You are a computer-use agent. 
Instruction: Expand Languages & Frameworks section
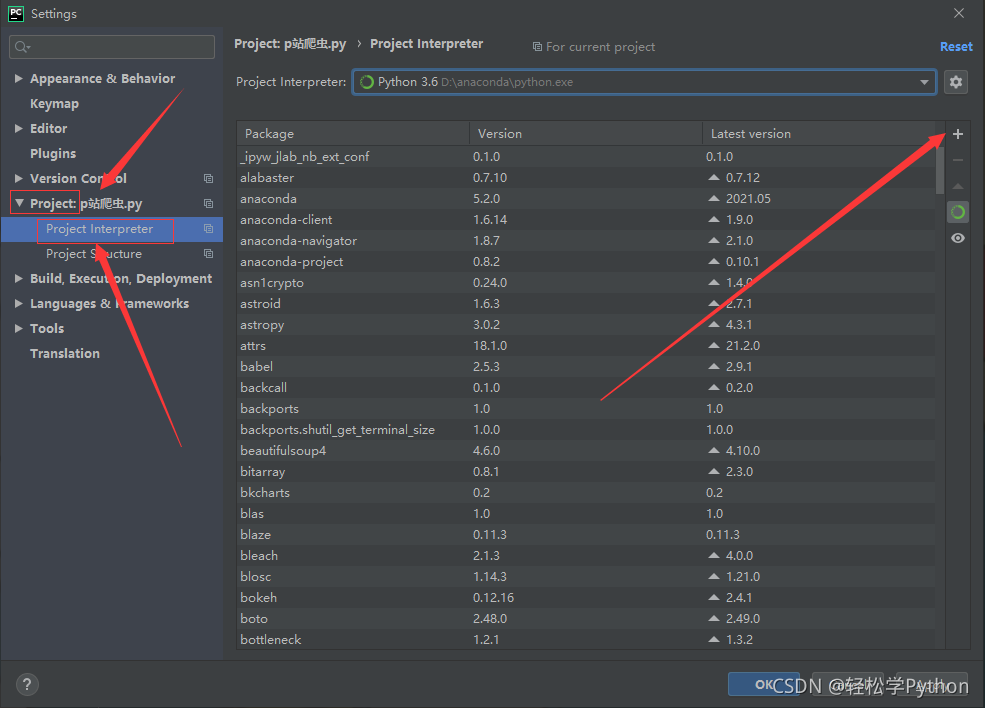point(18,303)
